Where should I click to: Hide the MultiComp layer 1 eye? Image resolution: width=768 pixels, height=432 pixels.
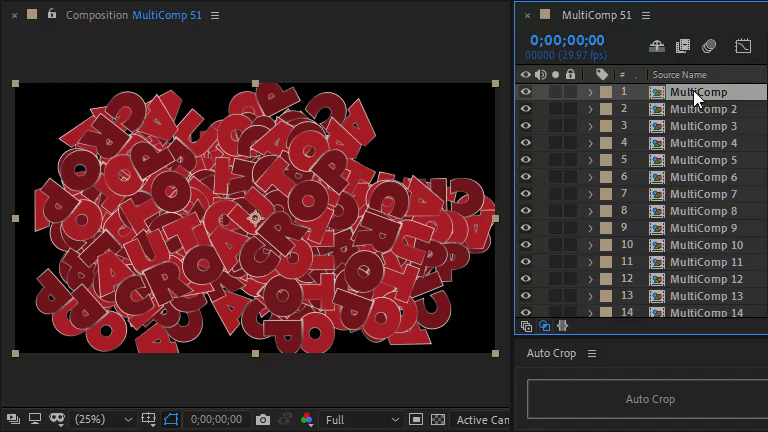(x=526, y=92)
